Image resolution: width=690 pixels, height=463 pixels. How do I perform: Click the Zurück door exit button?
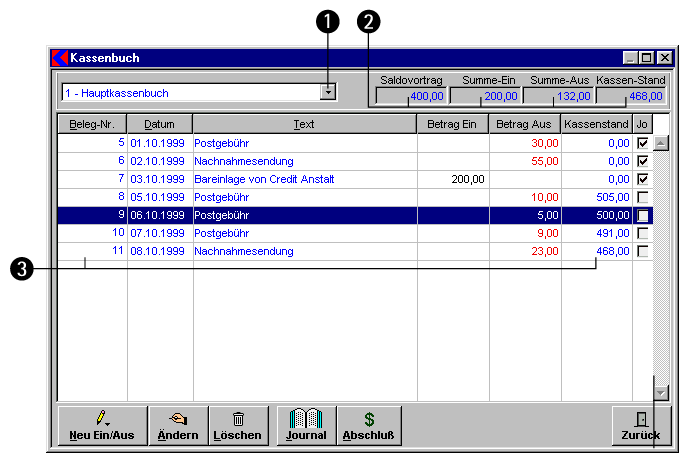(641, 425)
